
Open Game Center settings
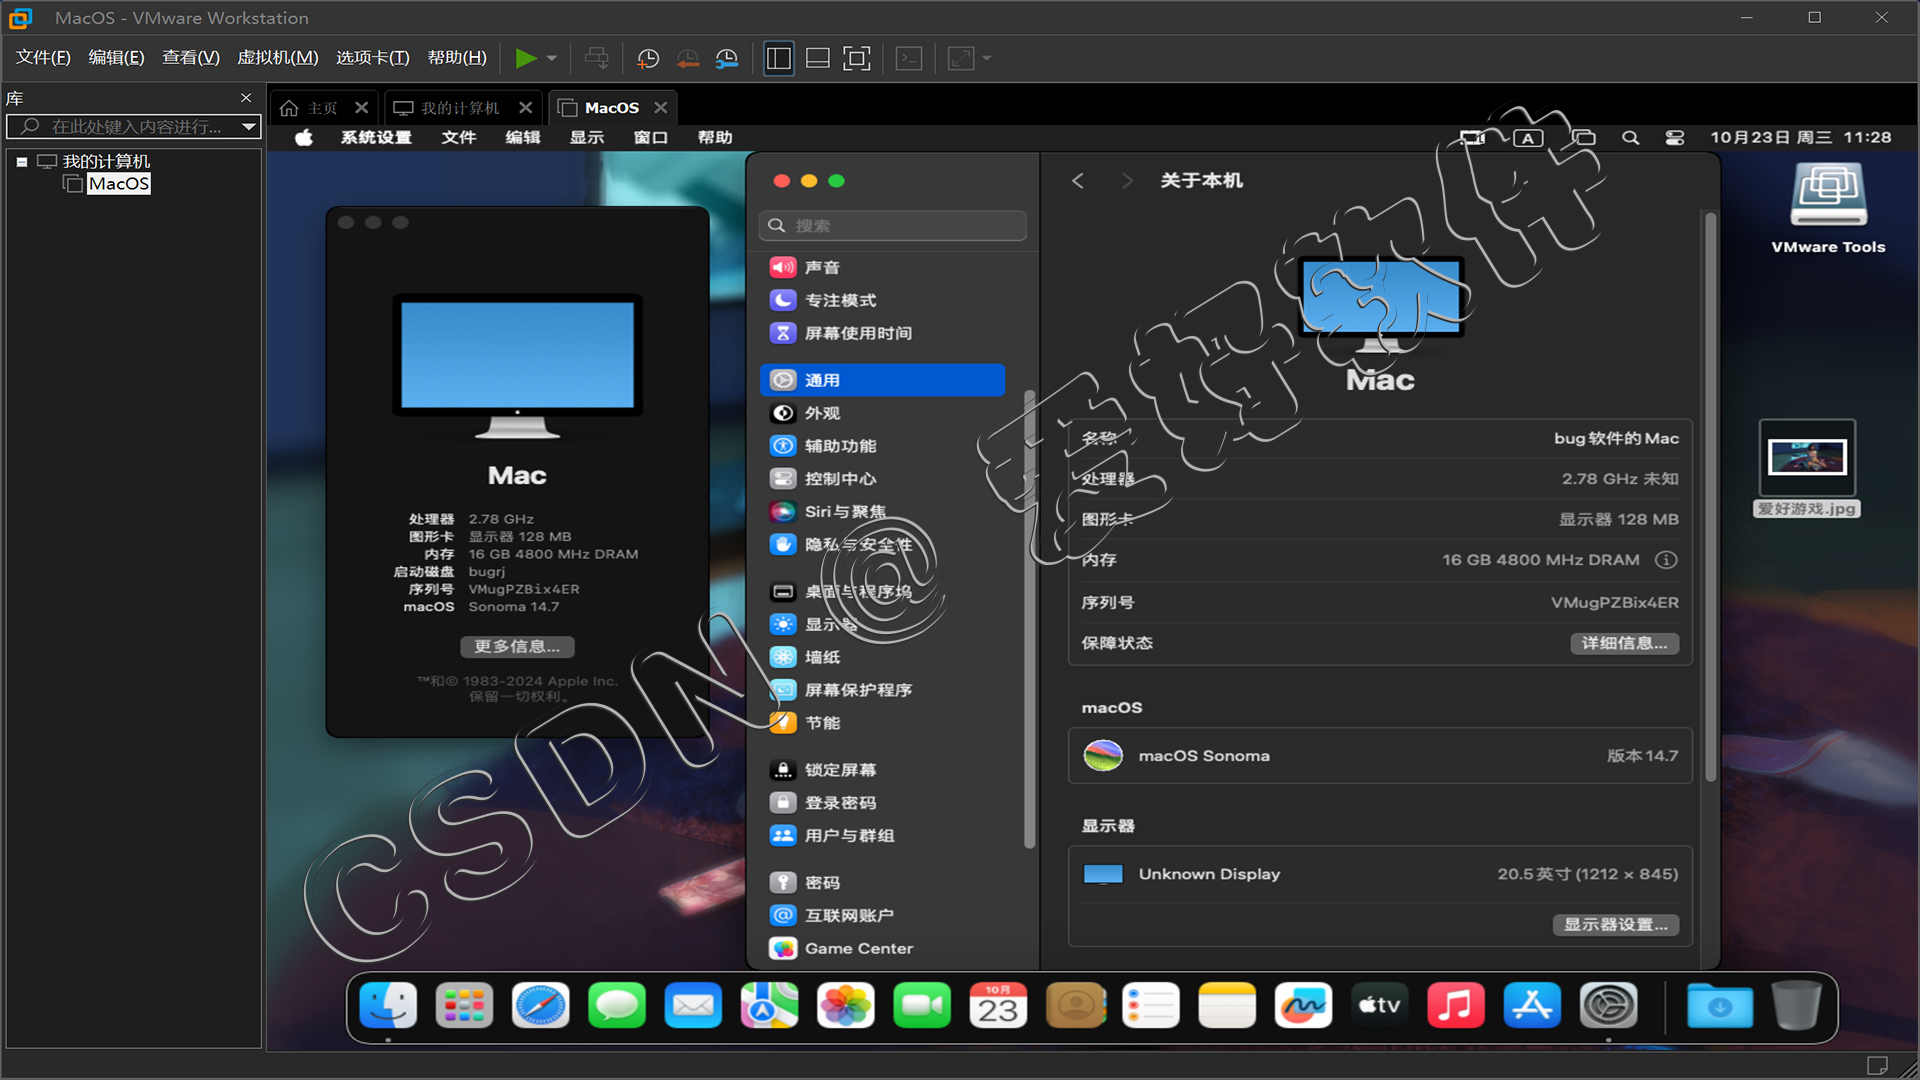point(882,949)
